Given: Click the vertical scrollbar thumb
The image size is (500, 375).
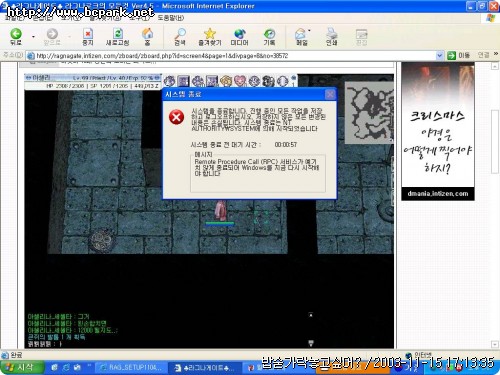Looking at the screenshot, I should point(495,142).
